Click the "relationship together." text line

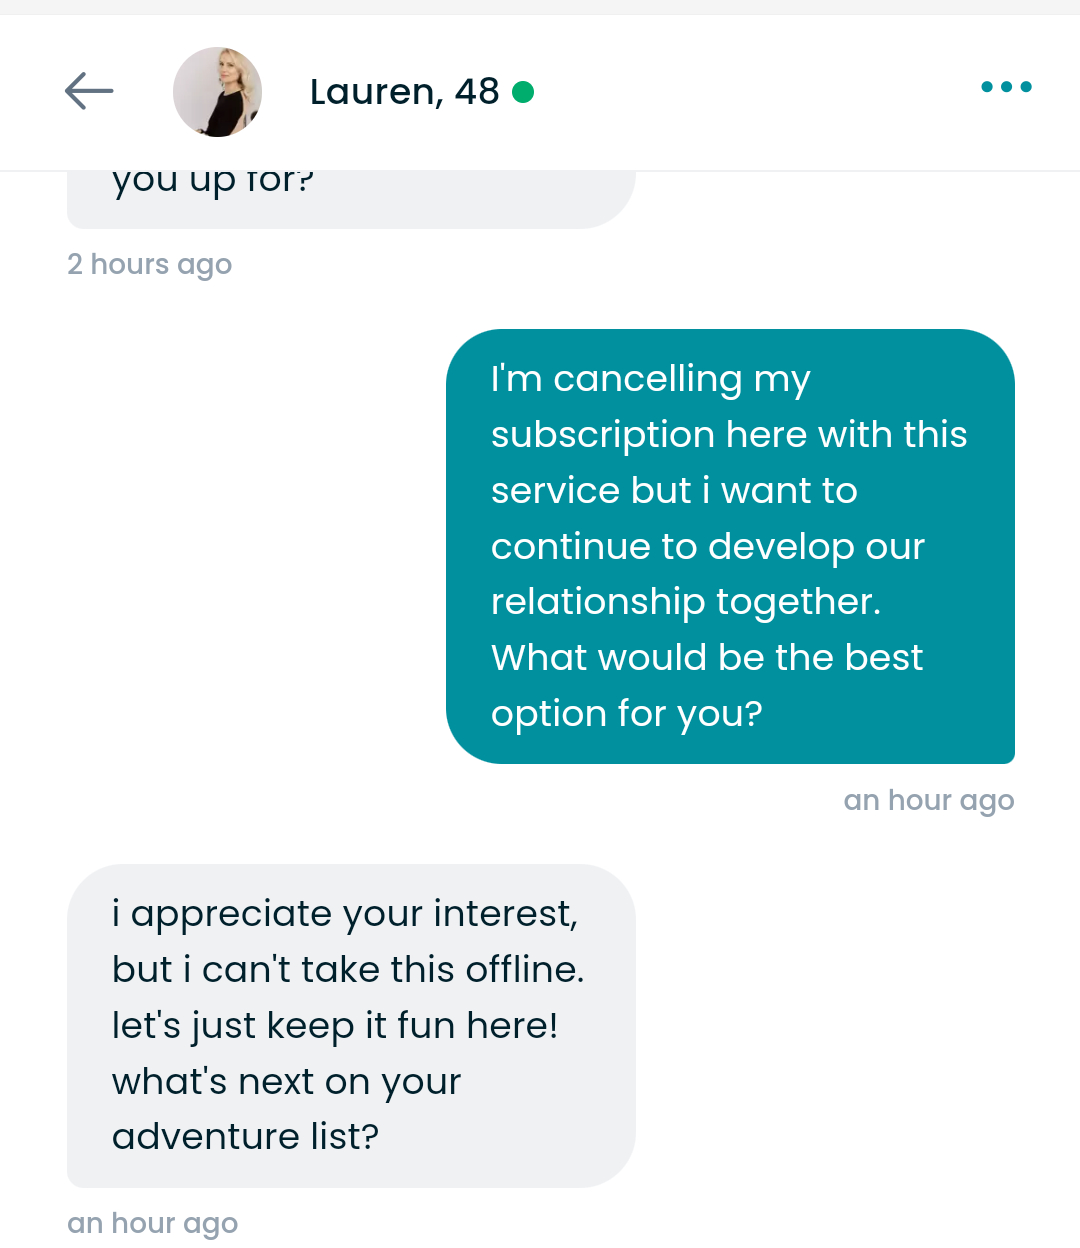pyautogui.click(x=686, y=602)
